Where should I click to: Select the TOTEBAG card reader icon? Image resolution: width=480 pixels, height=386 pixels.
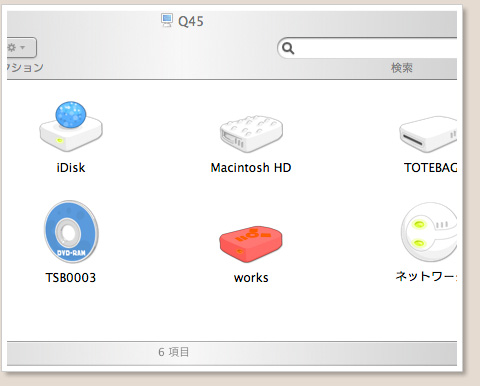[x=428, y=134]
